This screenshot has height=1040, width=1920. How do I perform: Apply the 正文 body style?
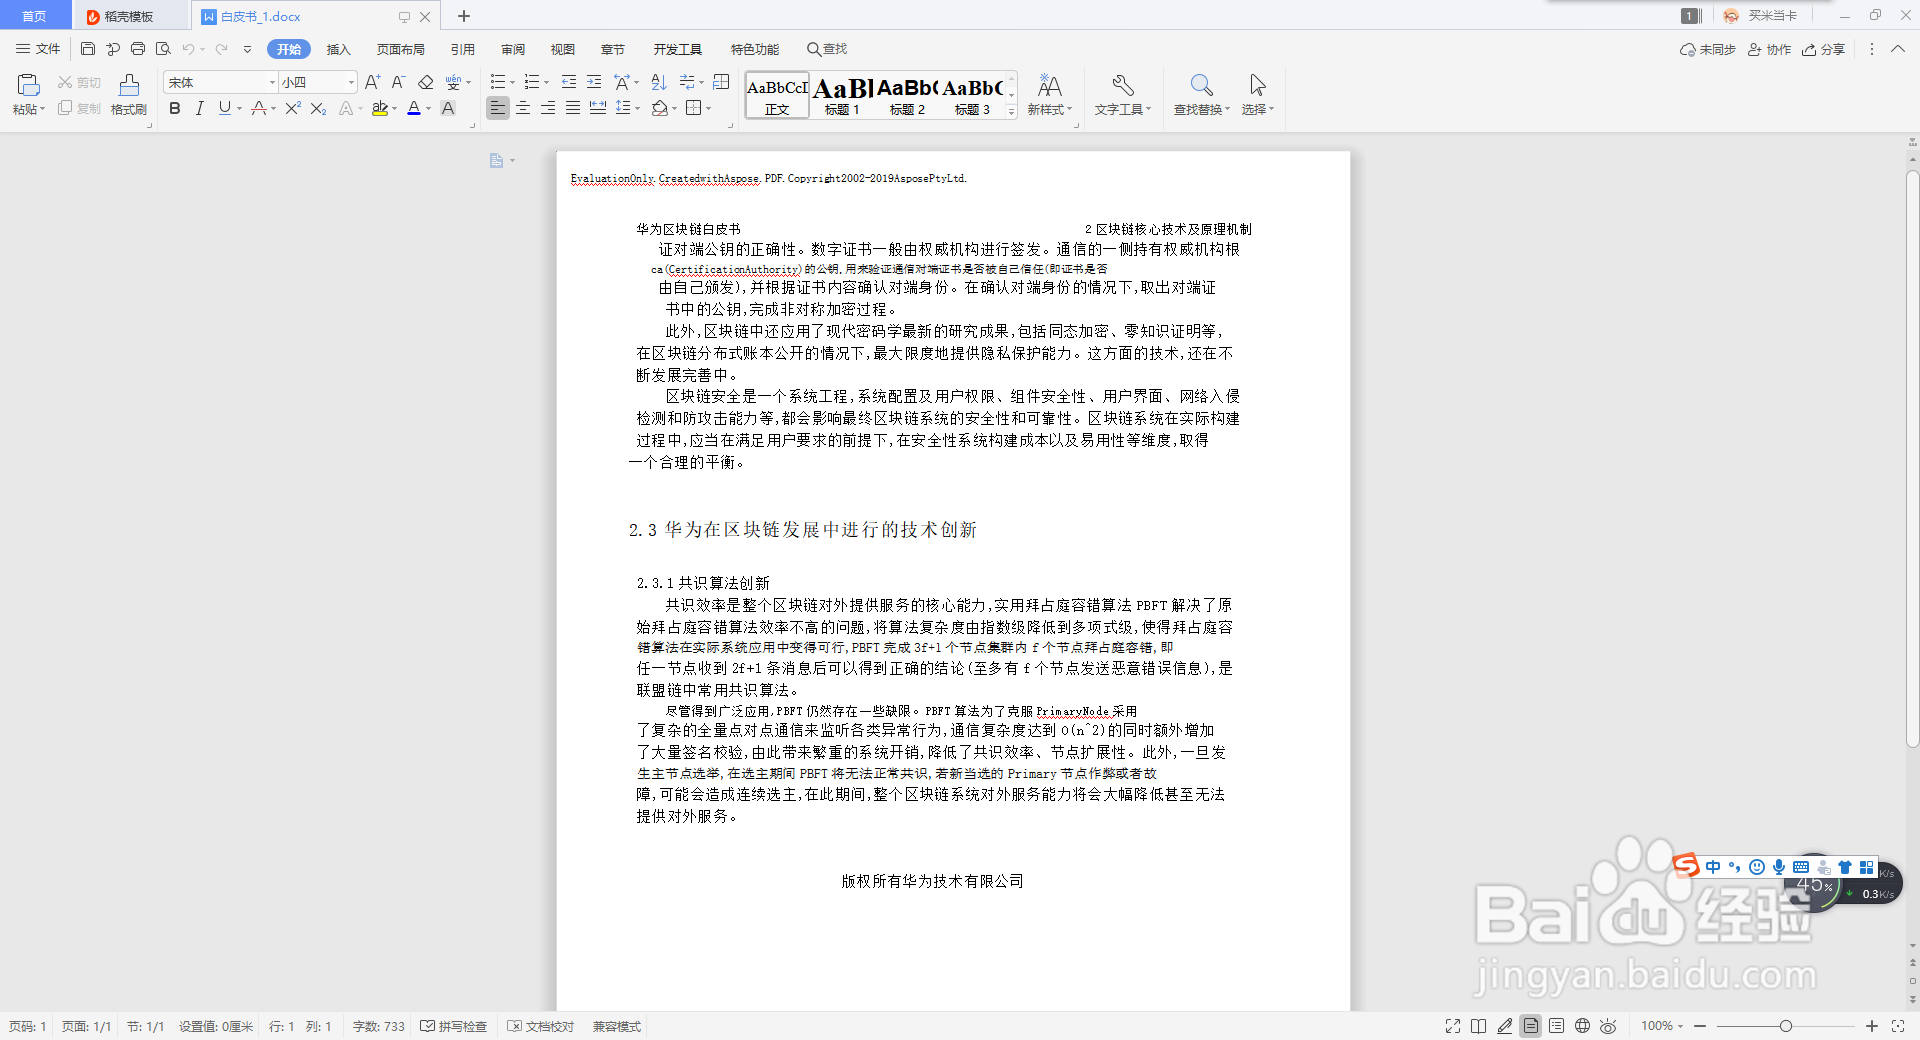click(x=777, y=97)
